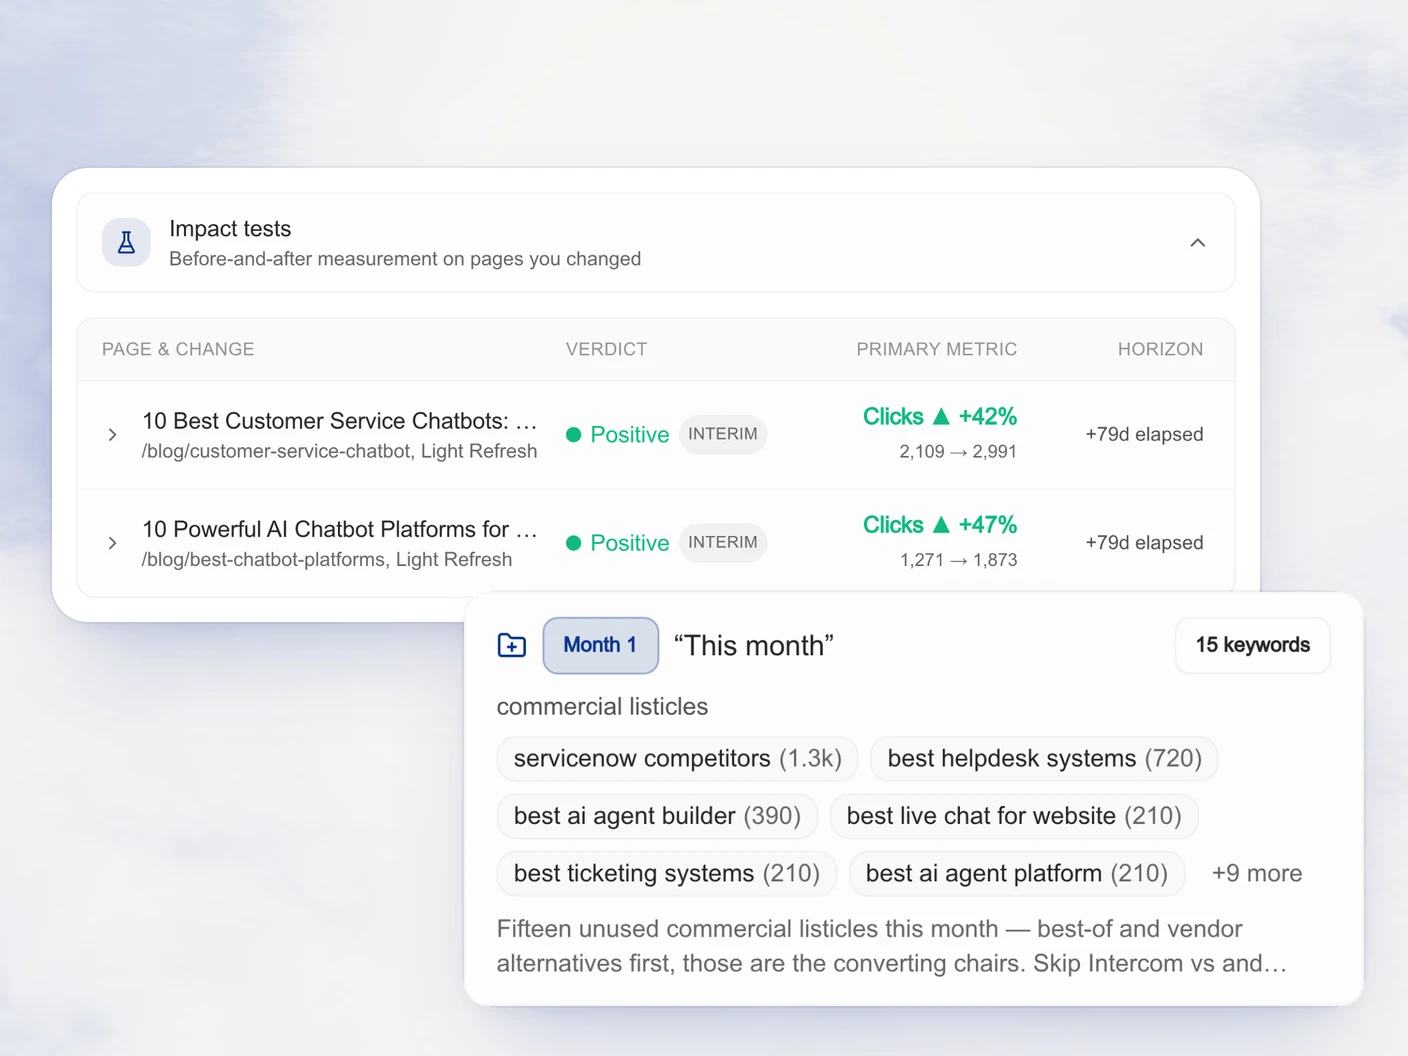Click the Clicks +47% metric
Screen dimensions: 1408x1056
coord(940,525)
